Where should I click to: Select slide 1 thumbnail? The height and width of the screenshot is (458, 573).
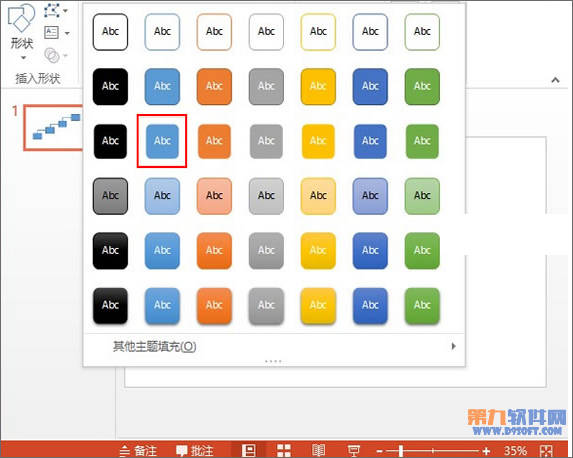pos(54,128)
